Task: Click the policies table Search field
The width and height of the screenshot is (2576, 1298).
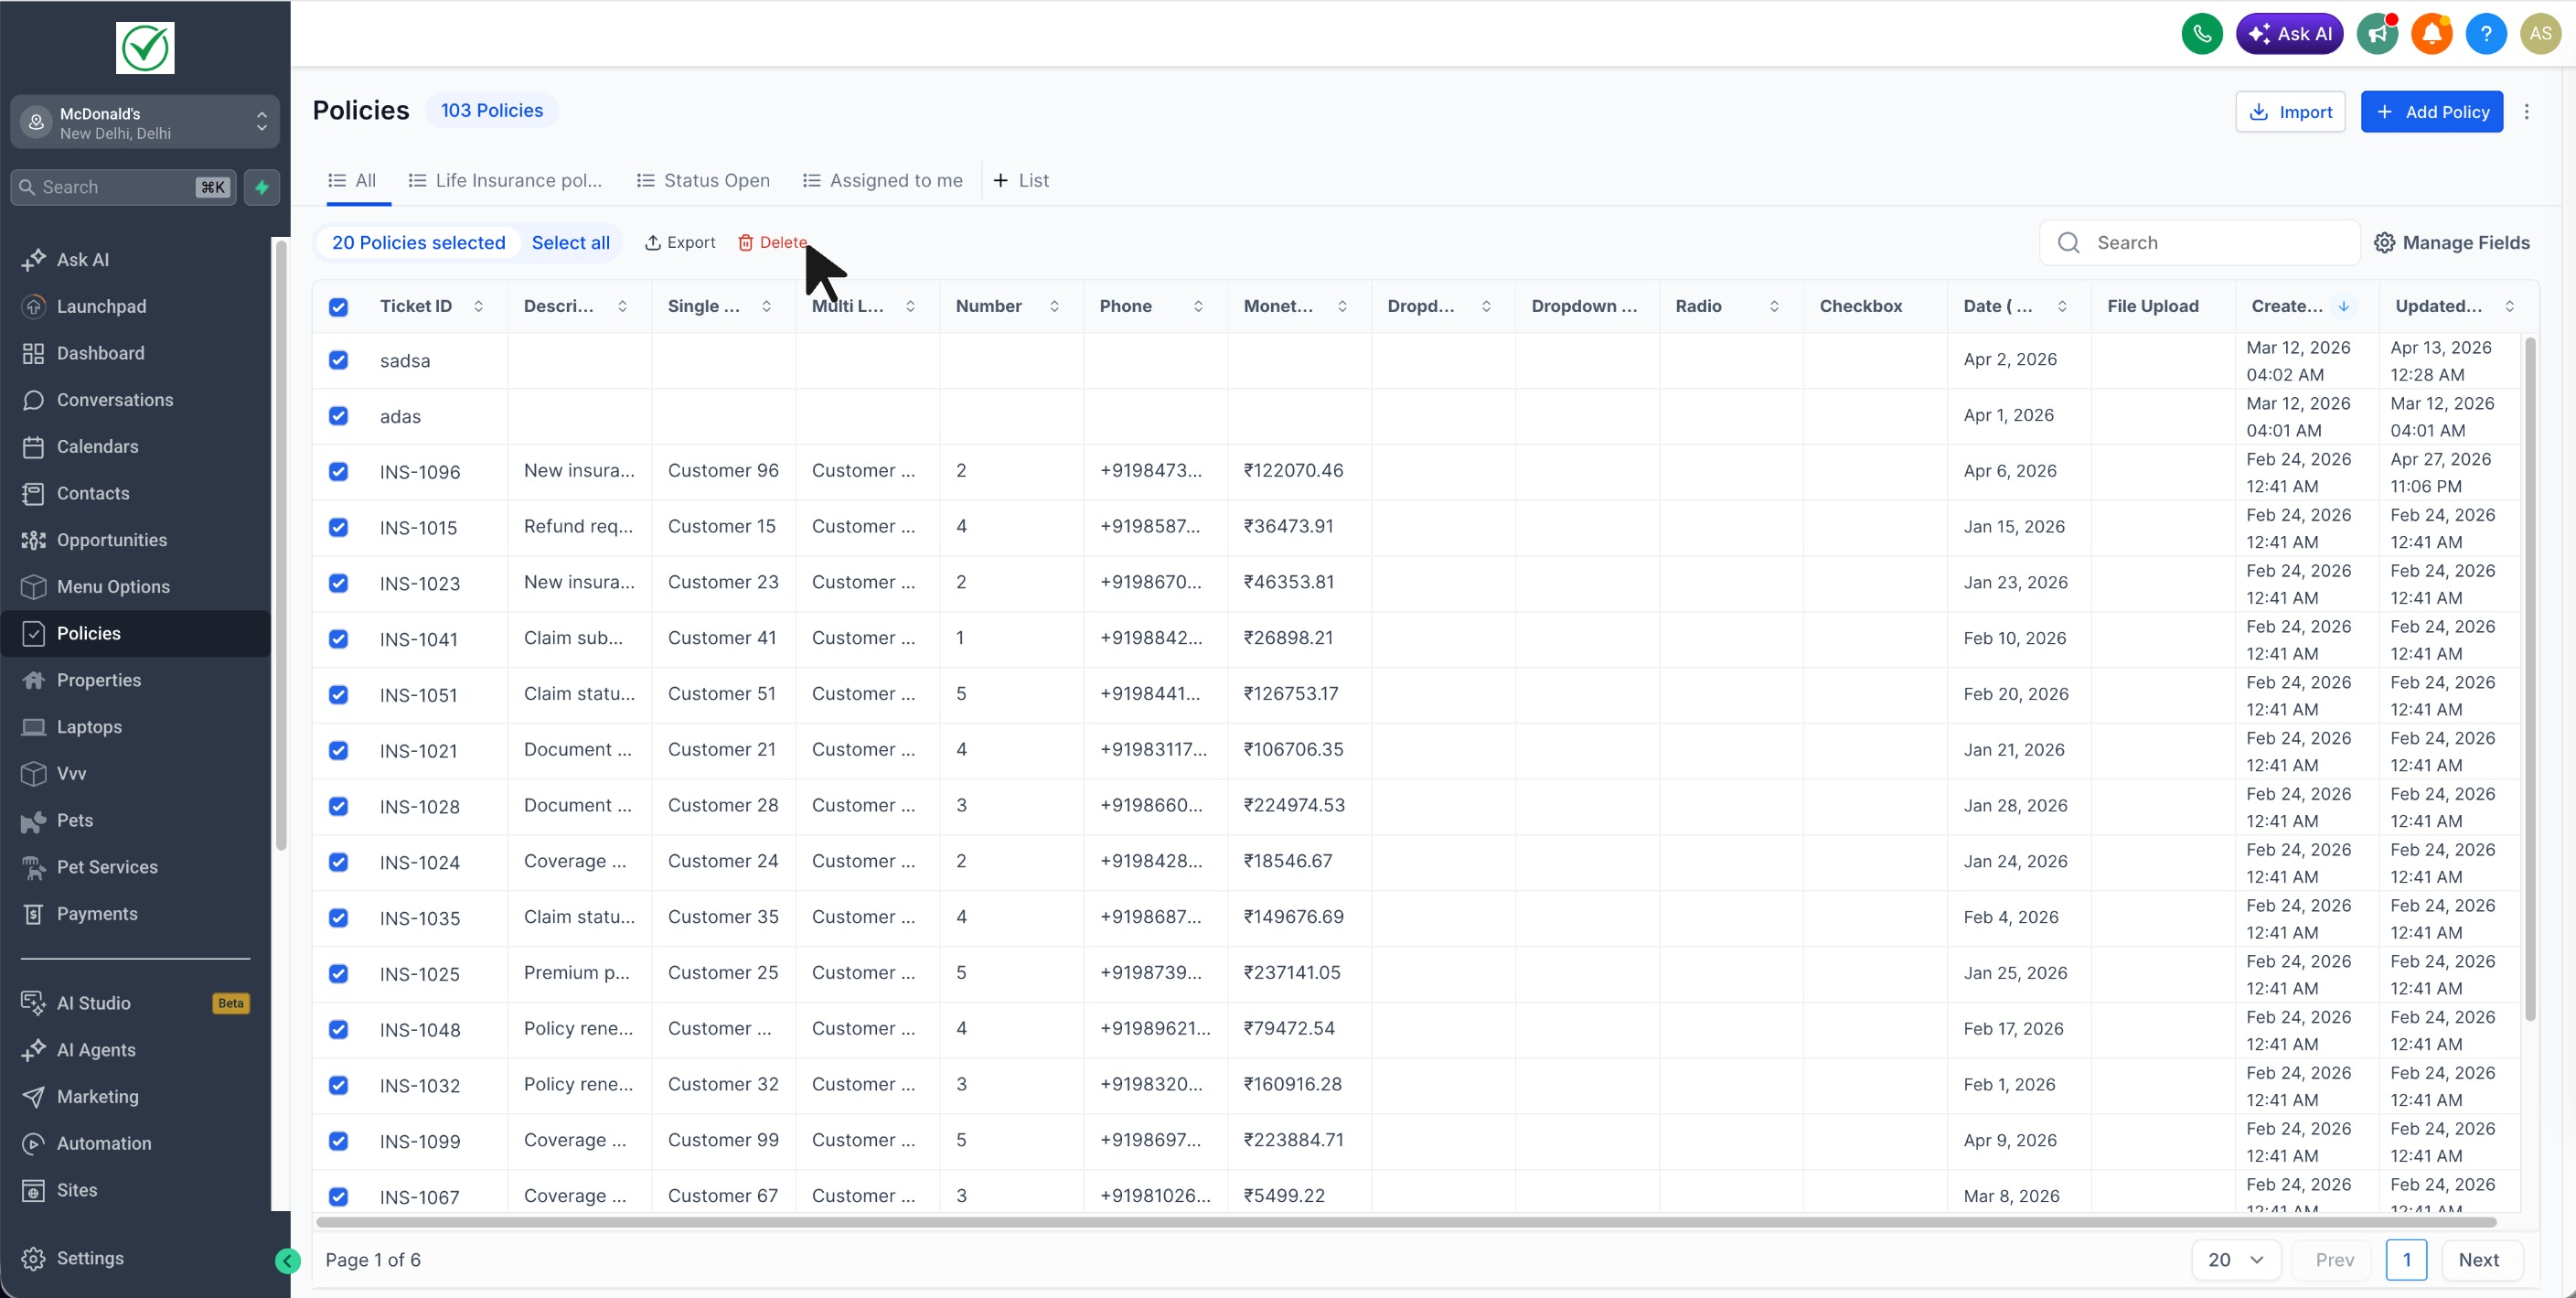Action: pyautogui.click(x=2200, y=243)
